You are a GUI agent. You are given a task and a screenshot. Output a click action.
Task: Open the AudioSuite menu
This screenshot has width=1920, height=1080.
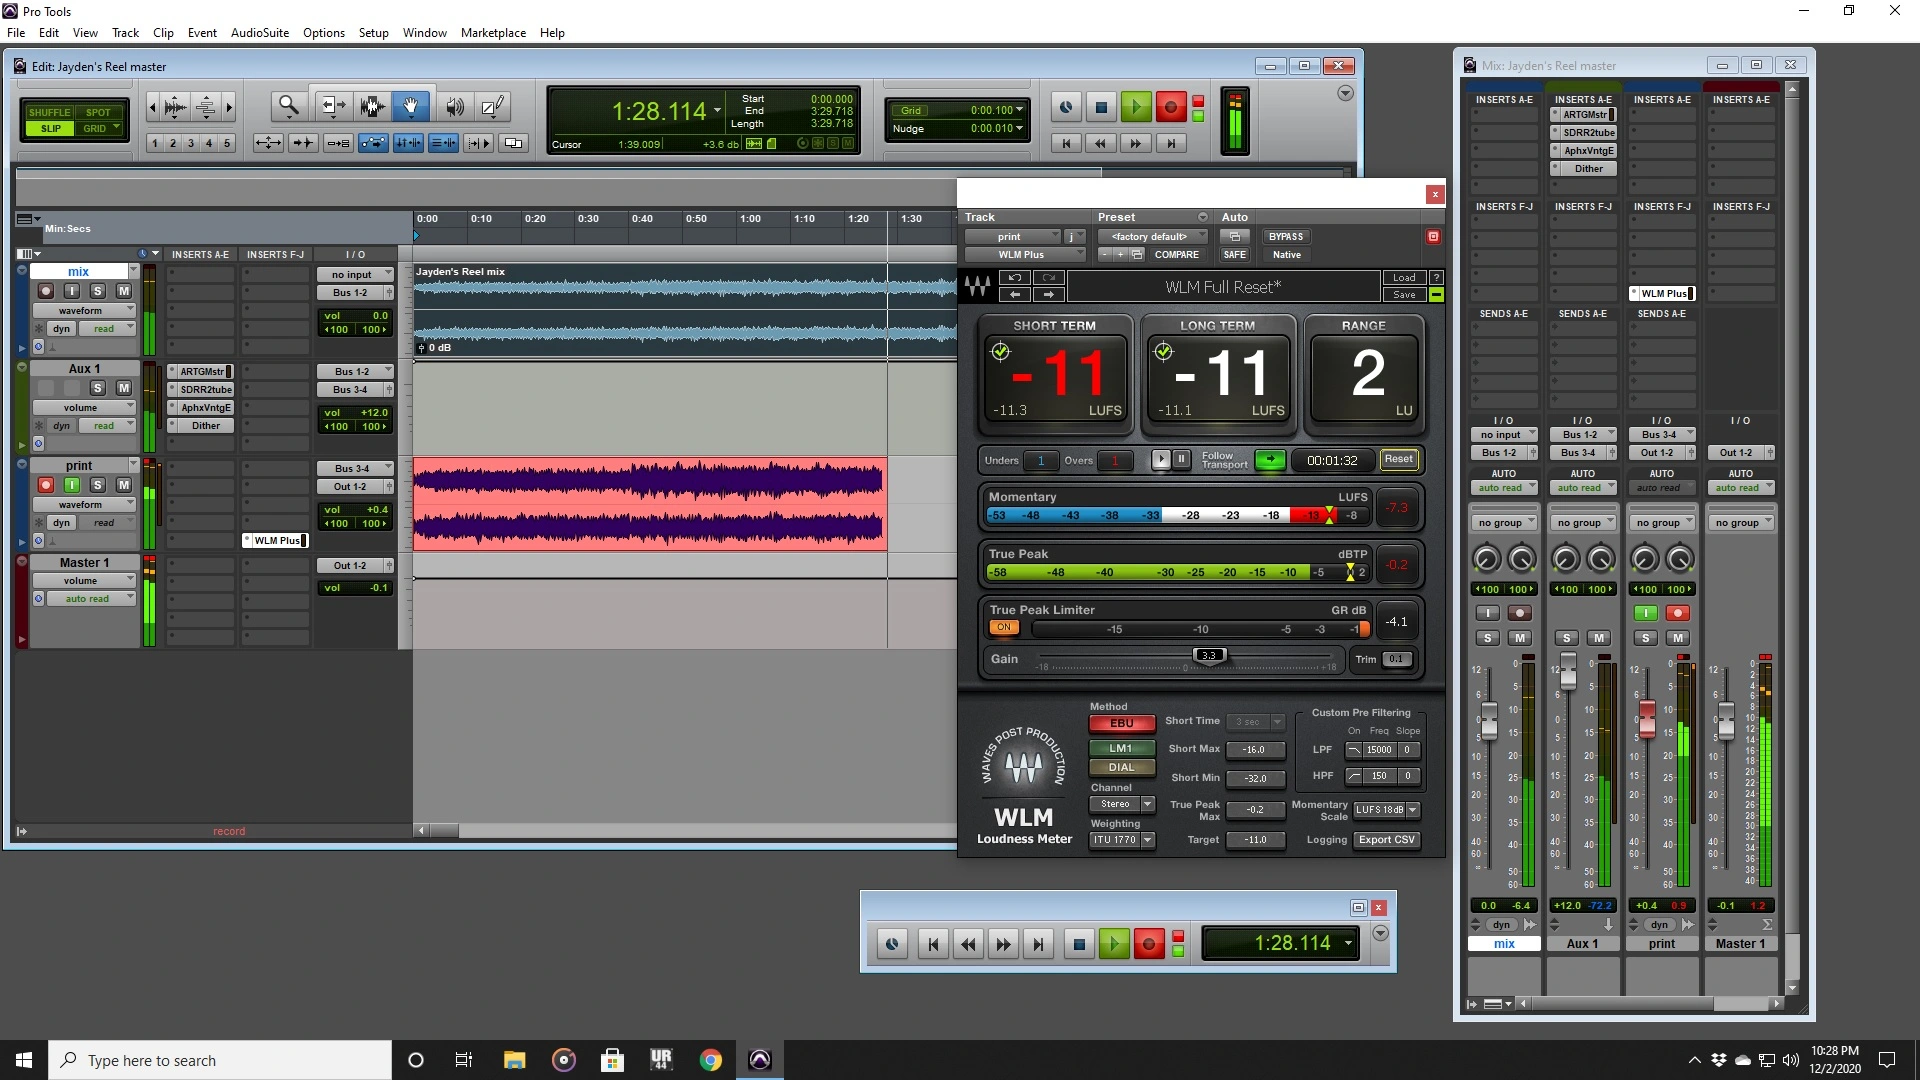pos(259,32)
